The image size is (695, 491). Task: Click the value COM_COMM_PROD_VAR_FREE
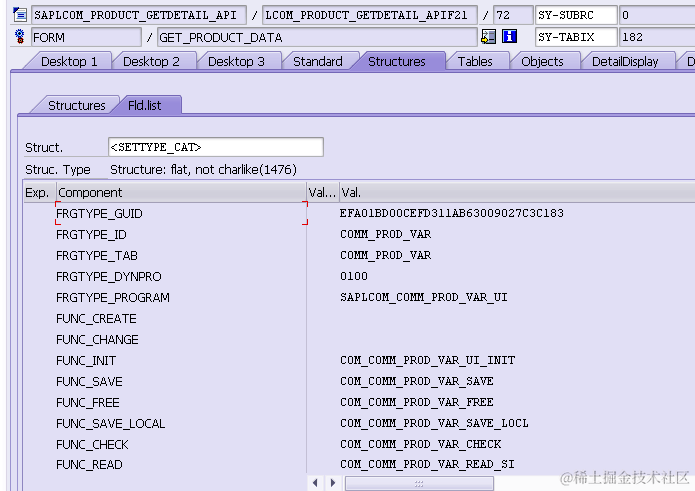click(417, 402)
